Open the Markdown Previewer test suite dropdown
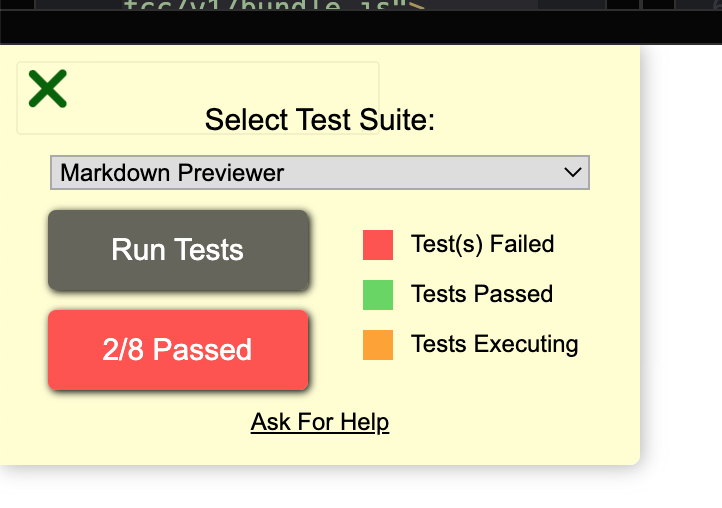722x508 pixels. 320,172
